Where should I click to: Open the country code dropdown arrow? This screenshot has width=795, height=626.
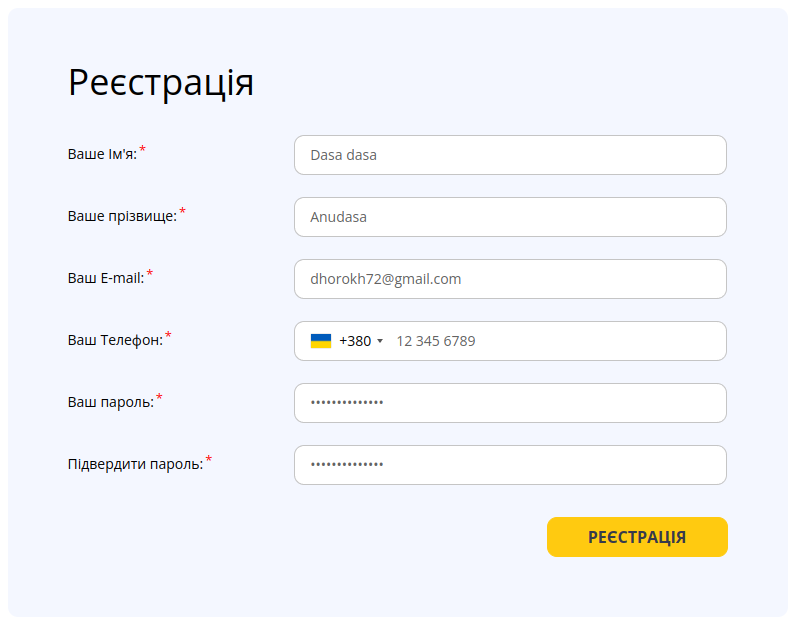[380, 342]
